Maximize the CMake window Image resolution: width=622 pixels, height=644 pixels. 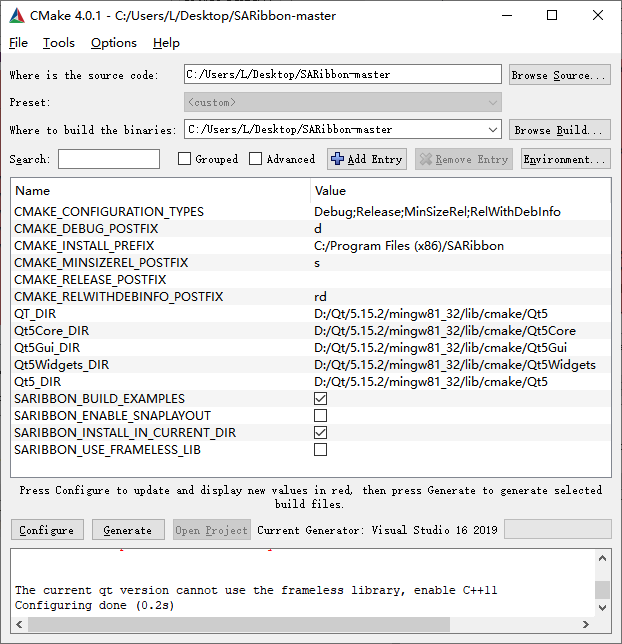552,15
